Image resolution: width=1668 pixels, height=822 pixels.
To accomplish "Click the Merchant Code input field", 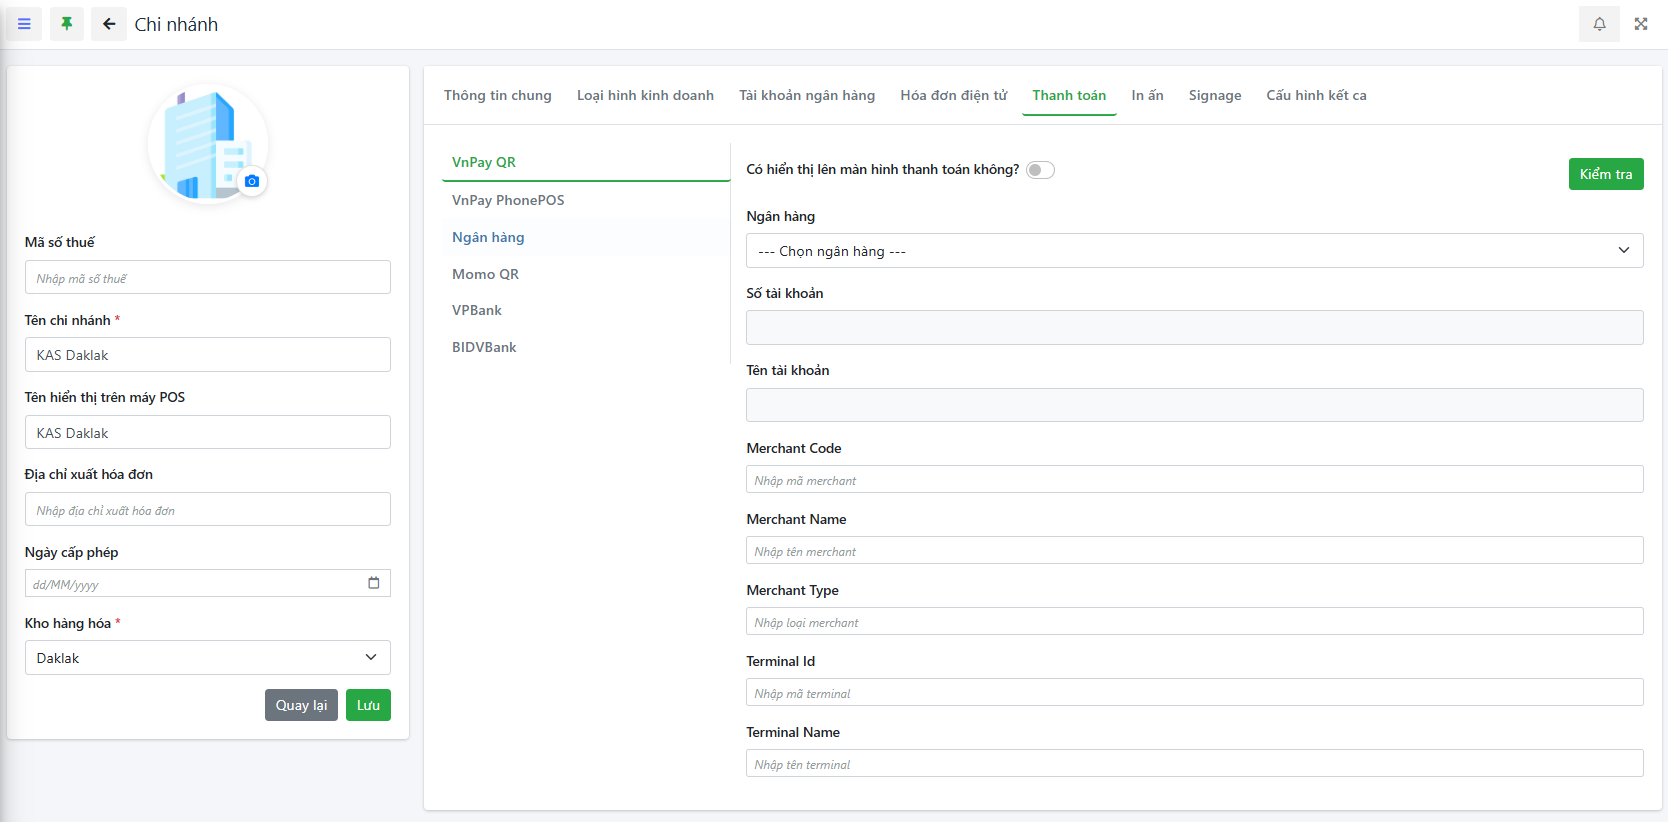I will tap(1194, 480).
